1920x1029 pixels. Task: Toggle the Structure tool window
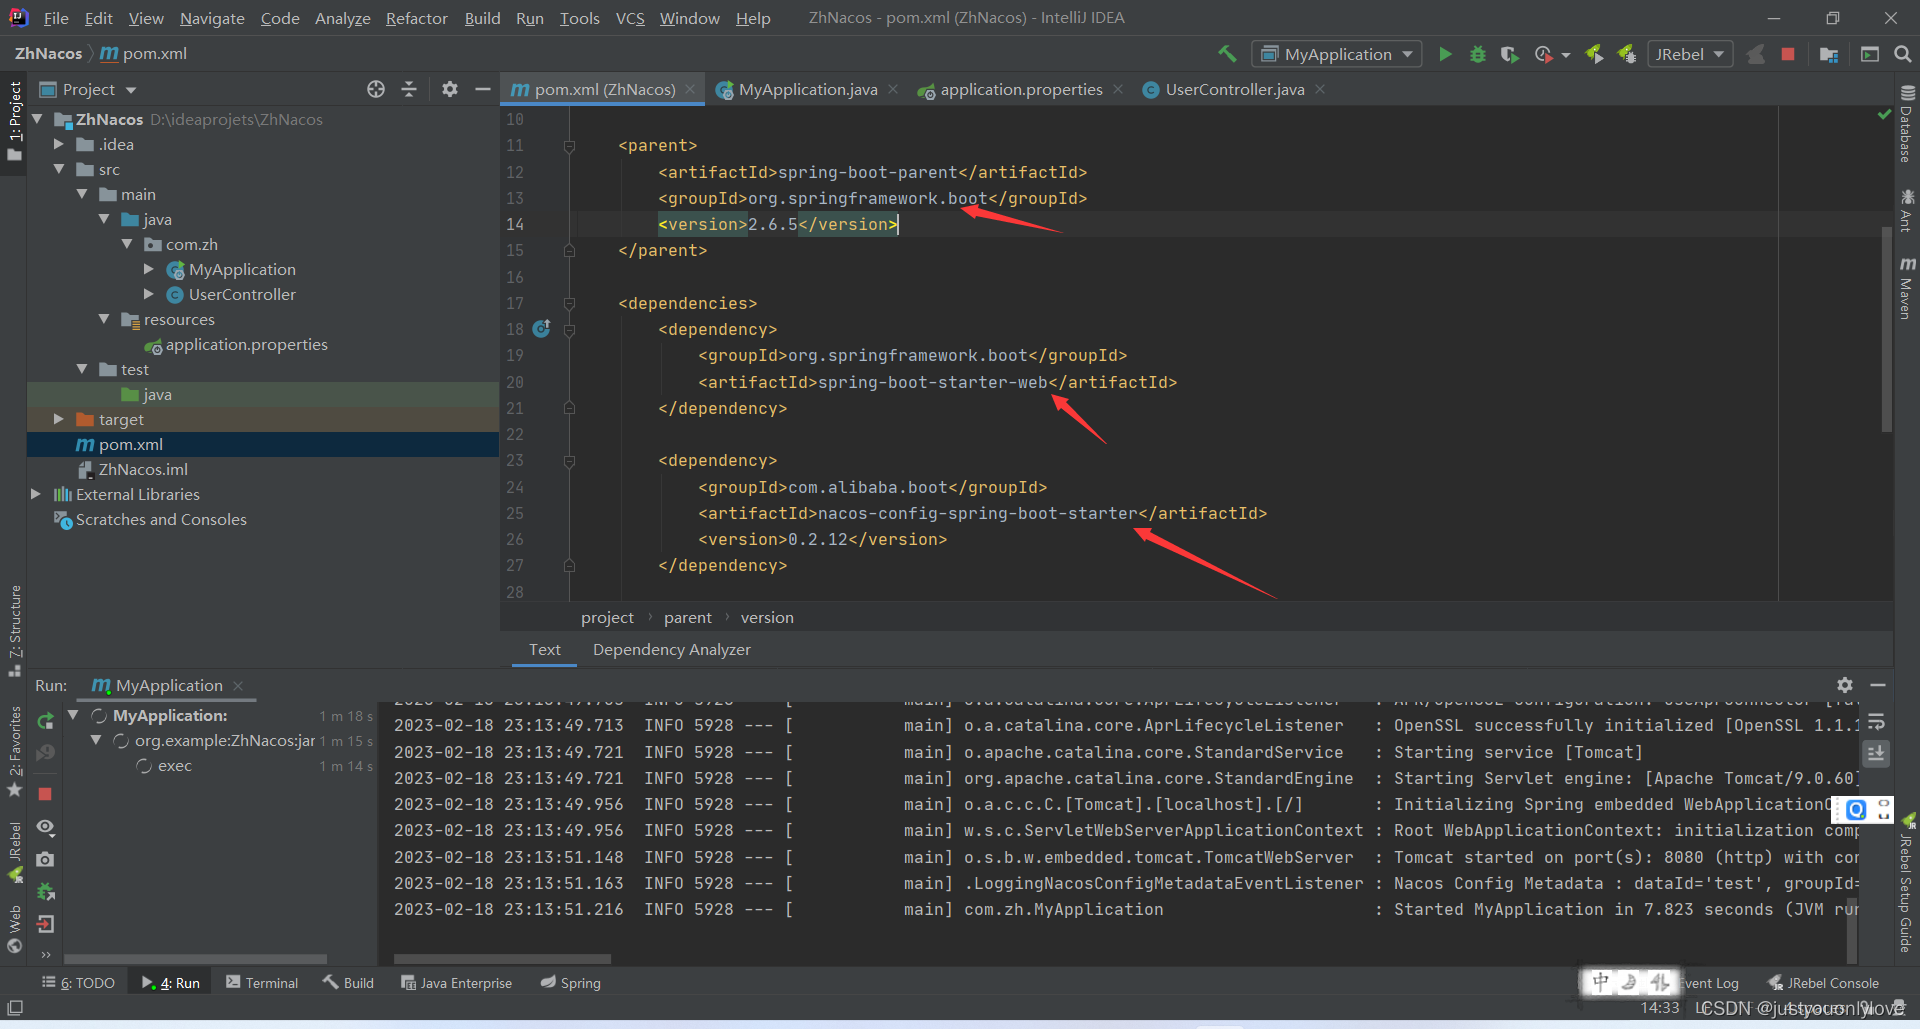click(14, 631)
